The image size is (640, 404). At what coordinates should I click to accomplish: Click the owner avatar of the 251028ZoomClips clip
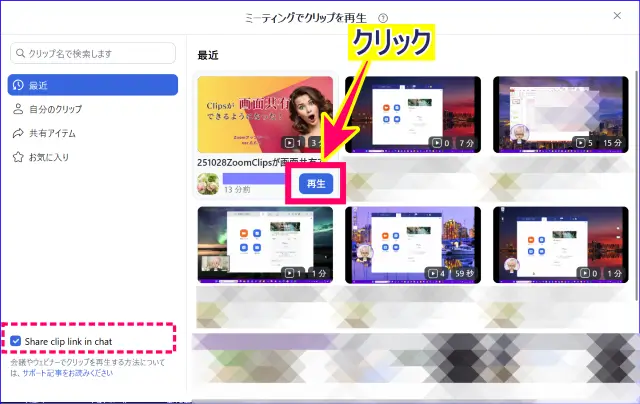(208, 184)
